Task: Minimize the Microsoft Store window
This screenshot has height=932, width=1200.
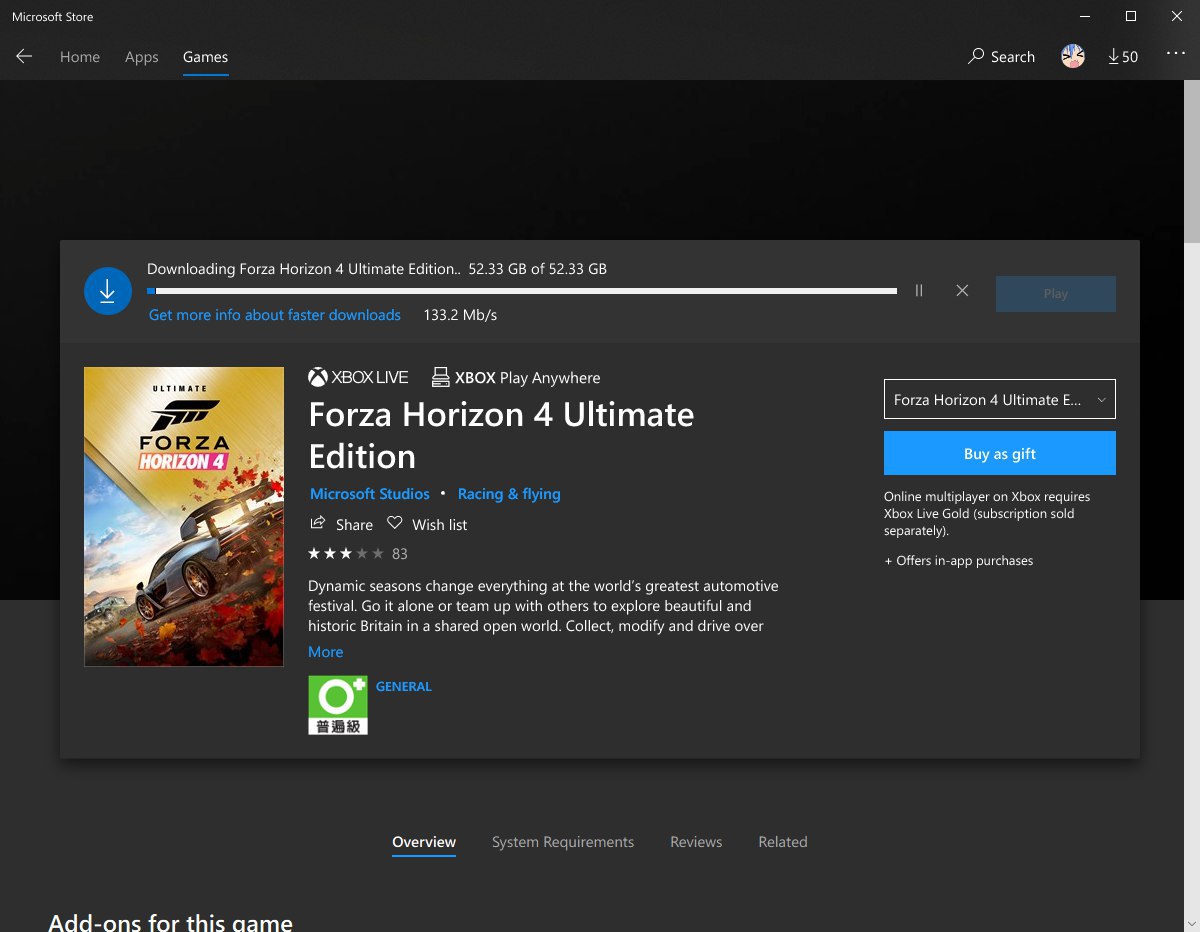Action: pyautogui.click(x=1085, y=16)
